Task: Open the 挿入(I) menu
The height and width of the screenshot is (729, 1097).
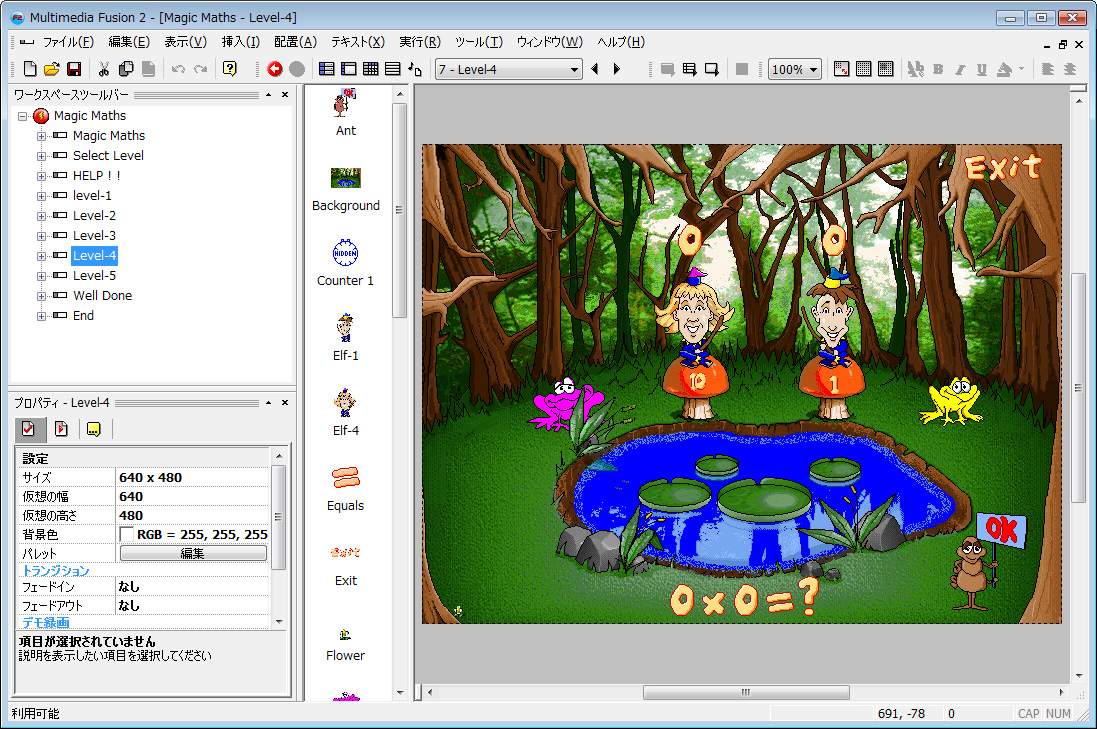Action: point(240,42)
